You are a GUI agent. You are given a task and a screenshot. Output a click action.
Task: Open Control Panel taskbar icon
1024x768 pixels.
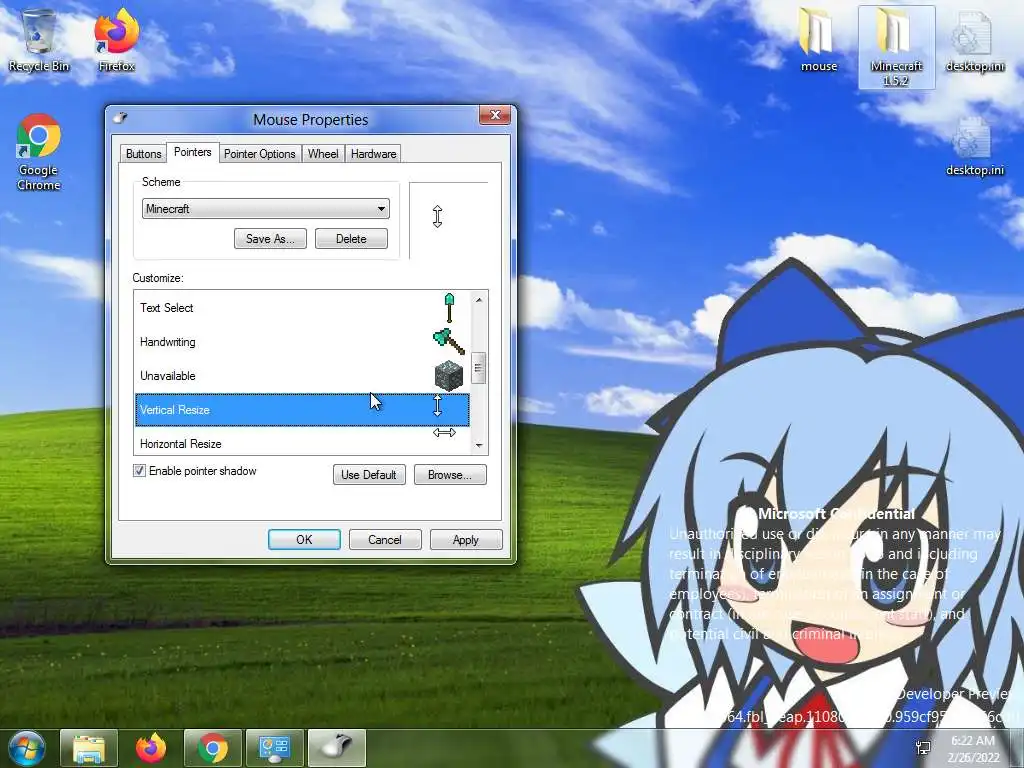coord(275,748)
